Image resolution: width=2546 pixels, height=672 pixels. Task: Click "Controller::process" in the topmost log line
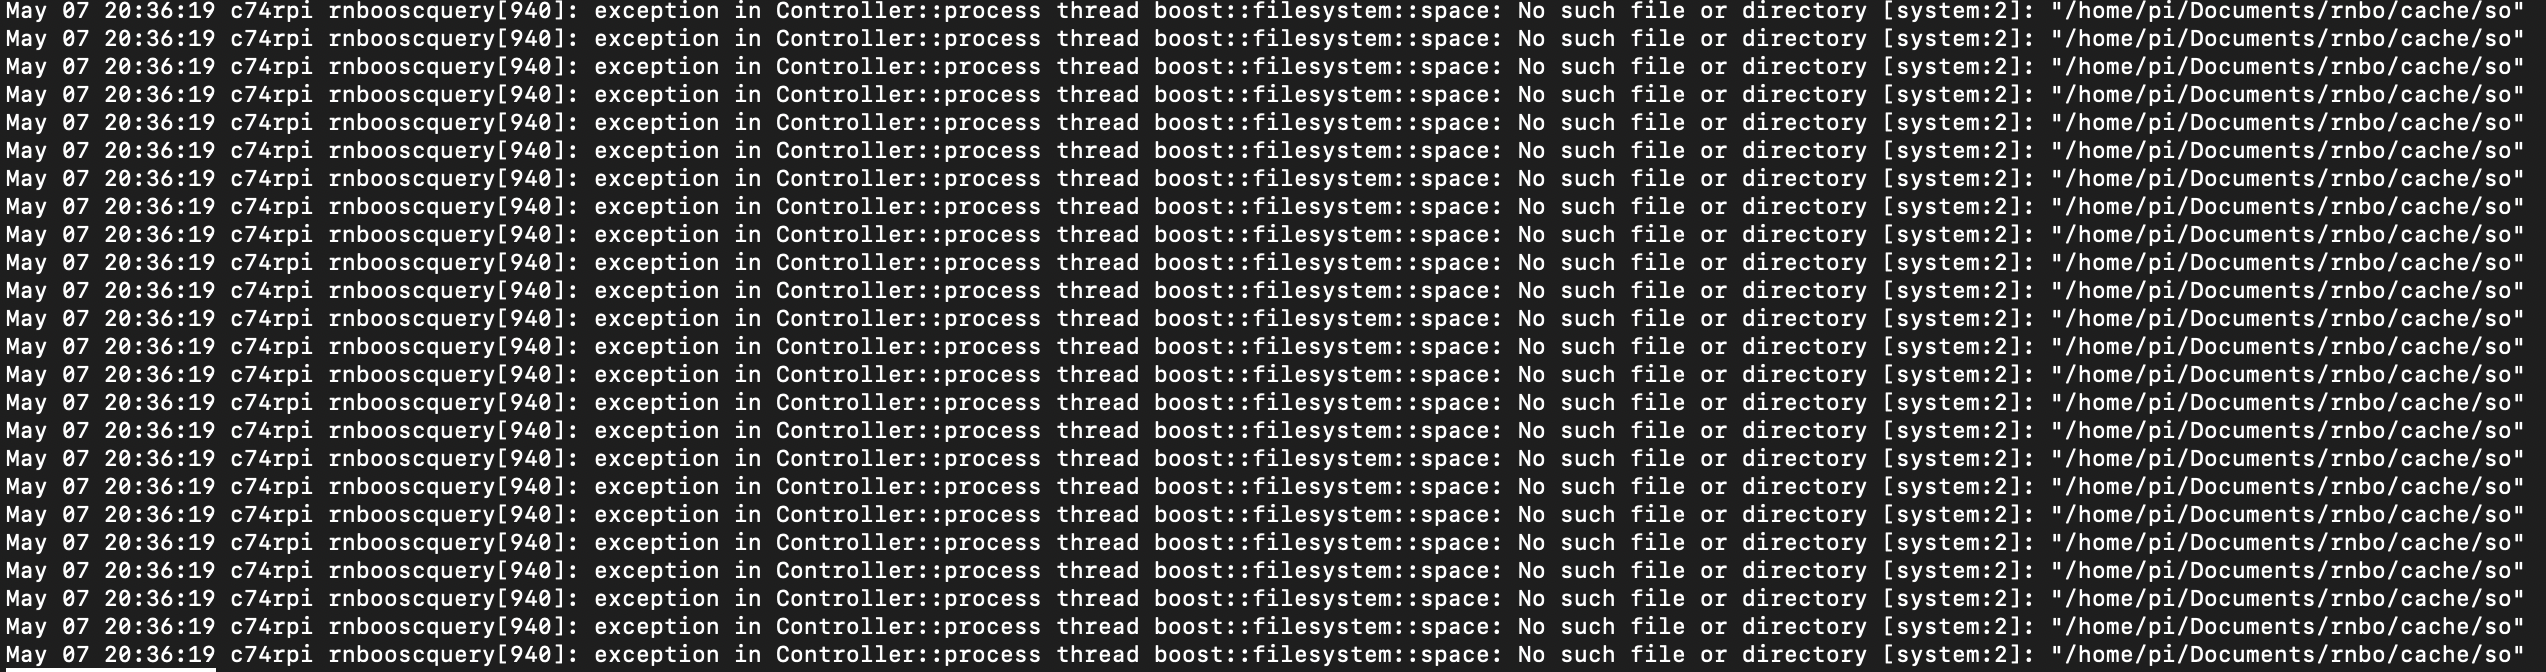[x=908, y=11]
